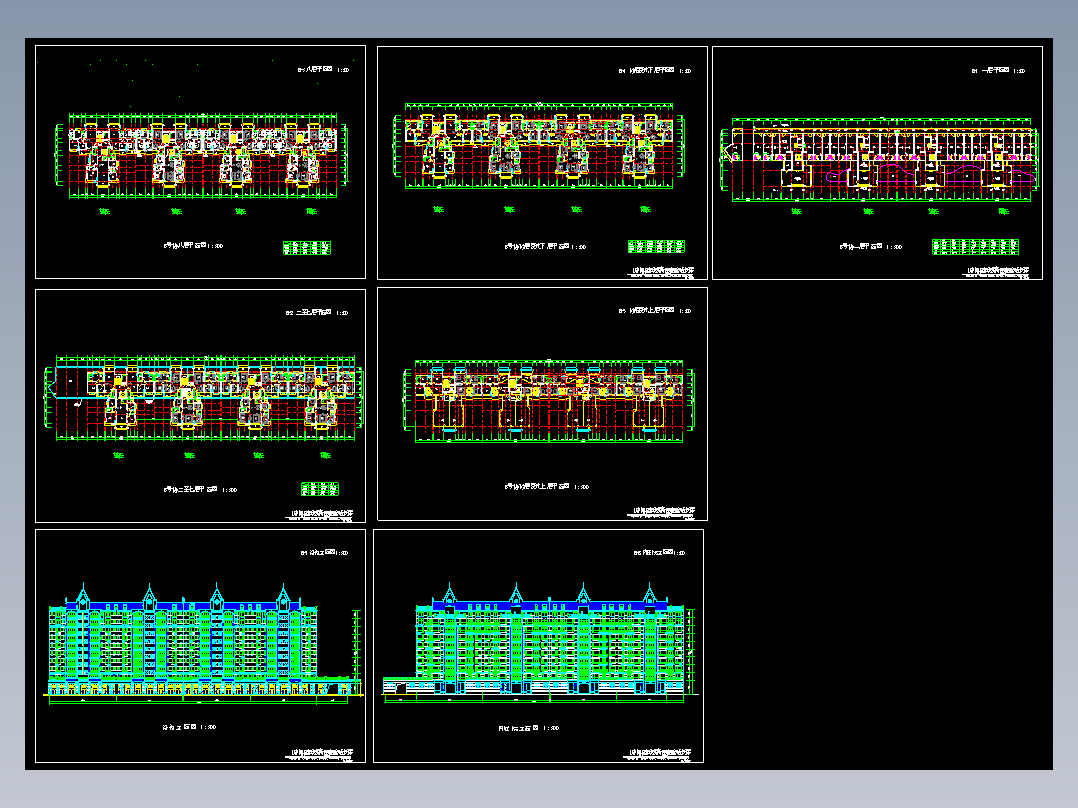Click the caption below the top-left floor plan
Screen dimensions: 1078x808
[193, 245]
